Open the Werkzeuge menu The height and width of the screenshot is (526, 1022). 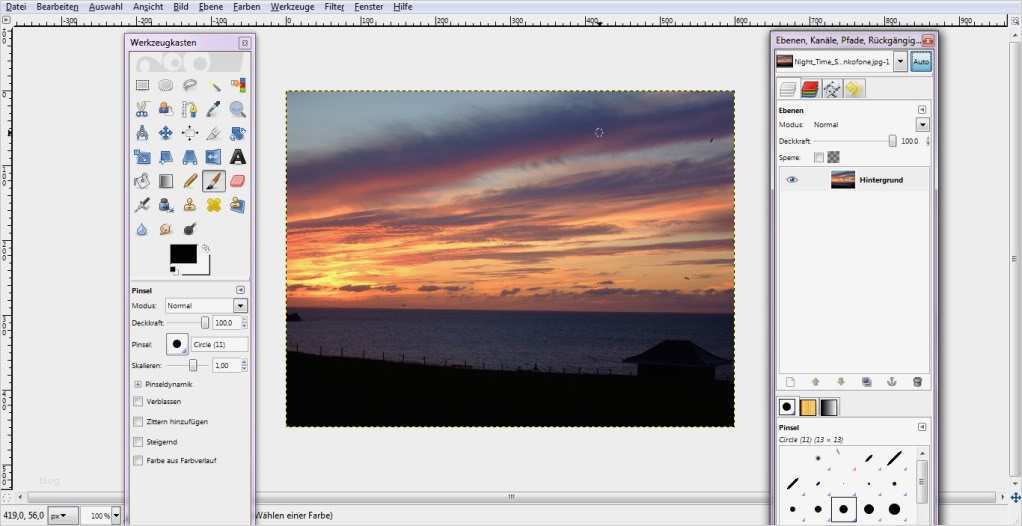tap(292, 7)
